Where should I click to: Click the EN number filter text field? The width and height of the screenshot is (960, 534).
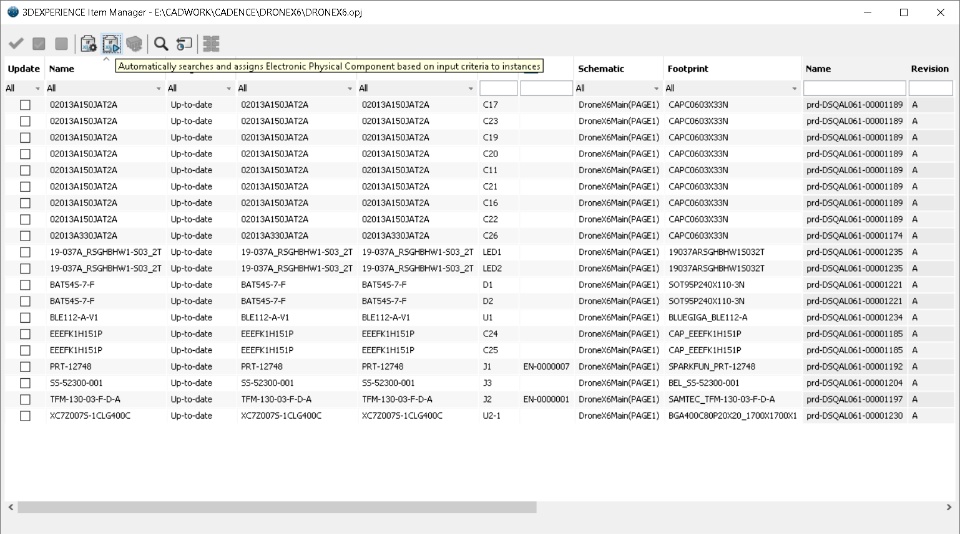click(x=546, y=88)
